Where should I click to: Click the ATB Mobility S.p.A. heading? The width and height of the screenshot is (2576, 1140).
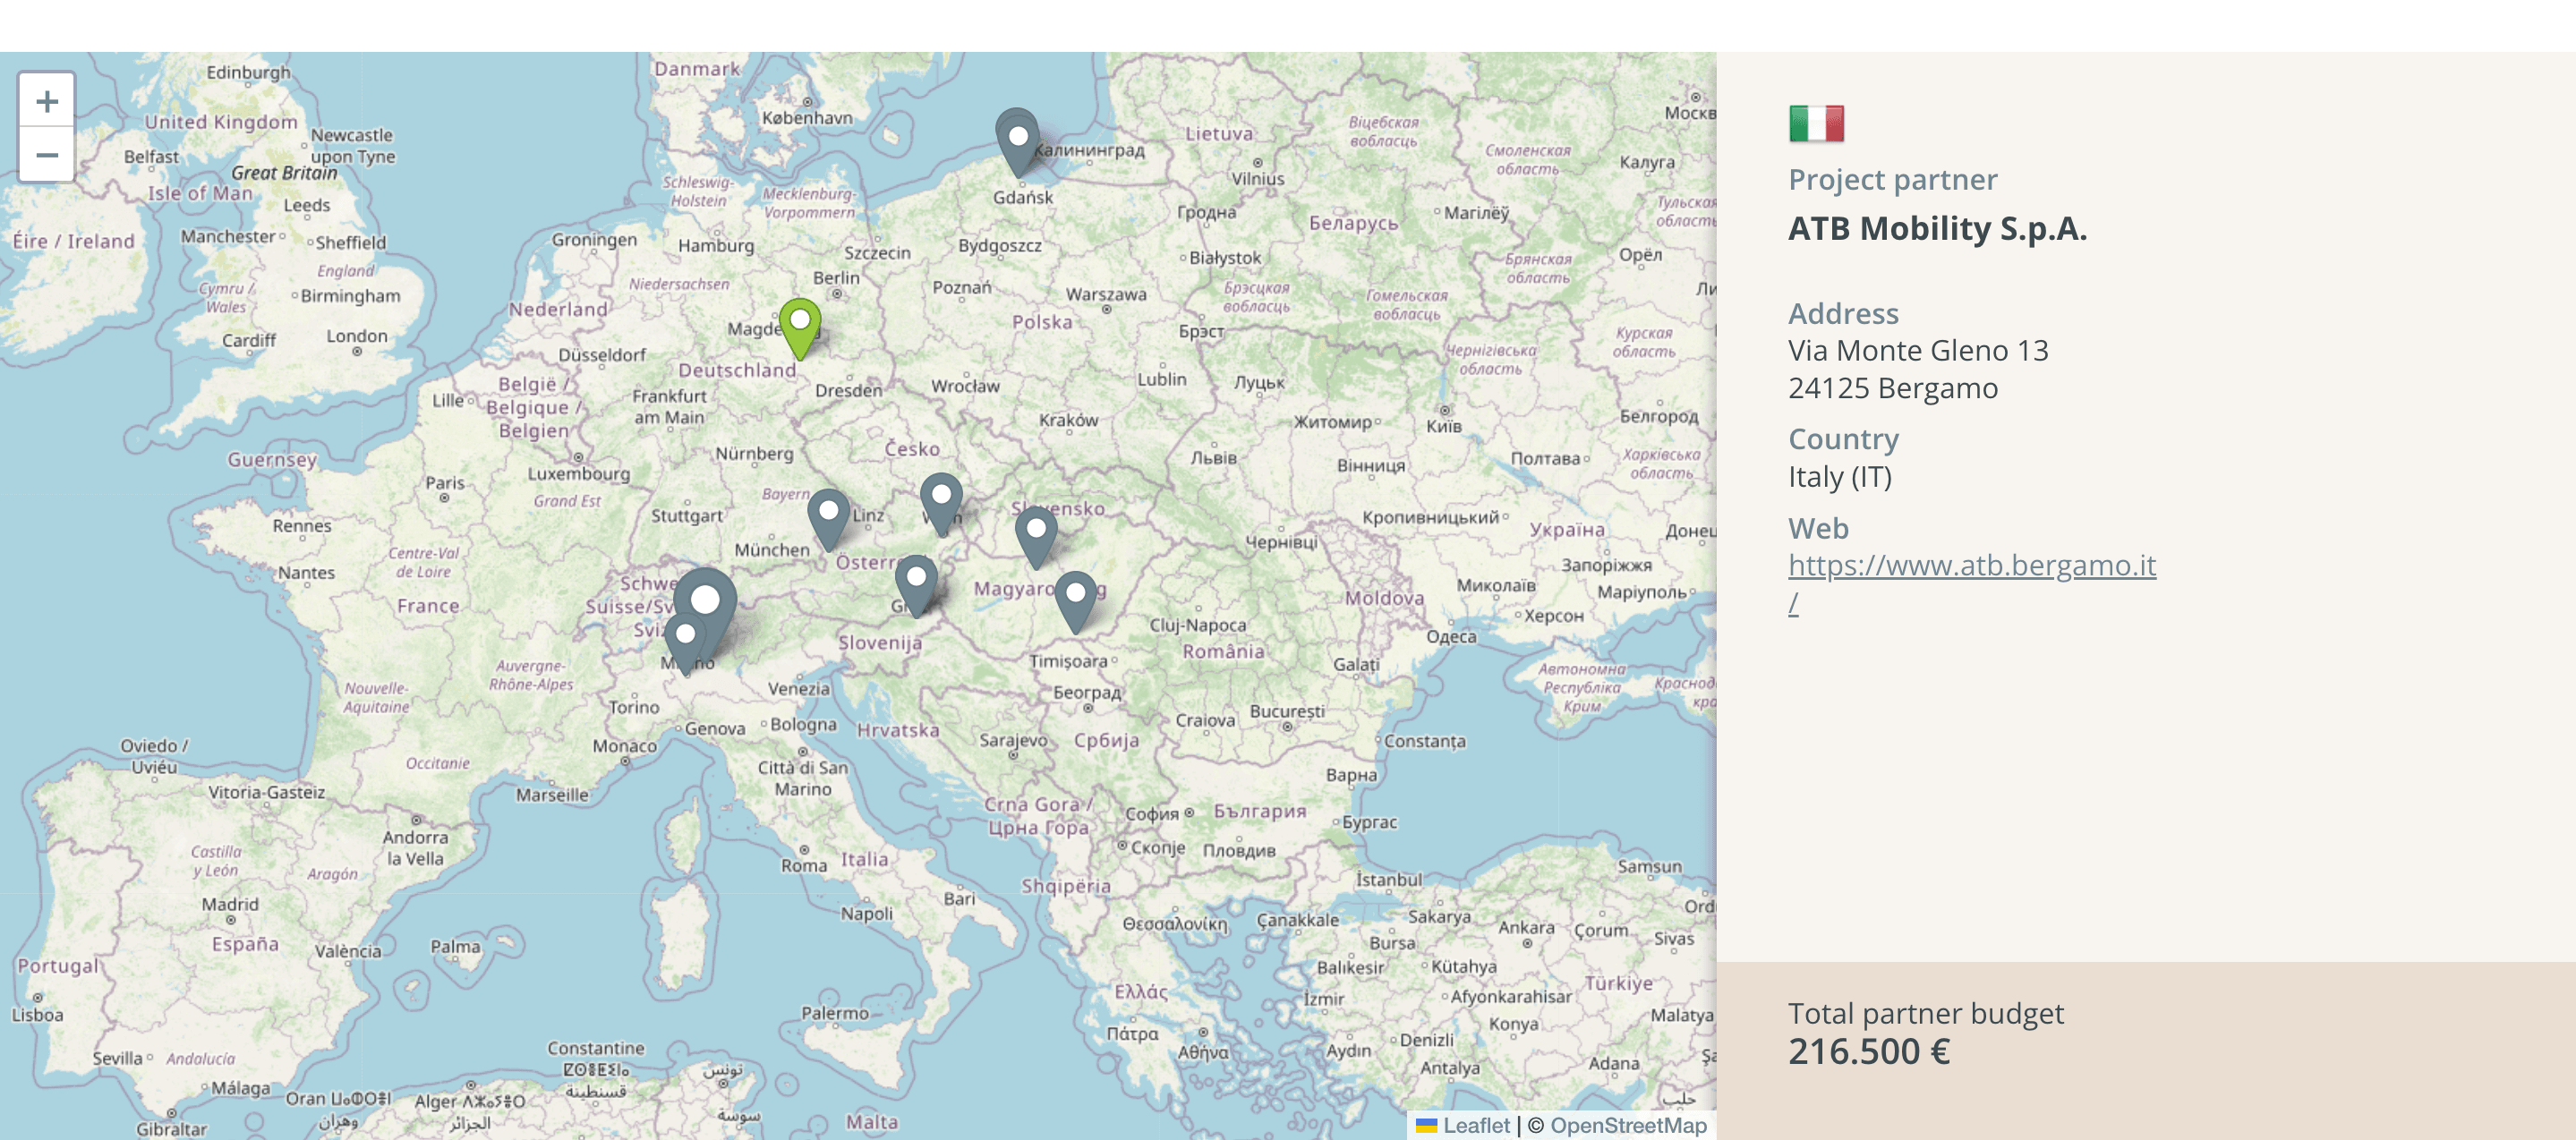tap(1937, 229)
